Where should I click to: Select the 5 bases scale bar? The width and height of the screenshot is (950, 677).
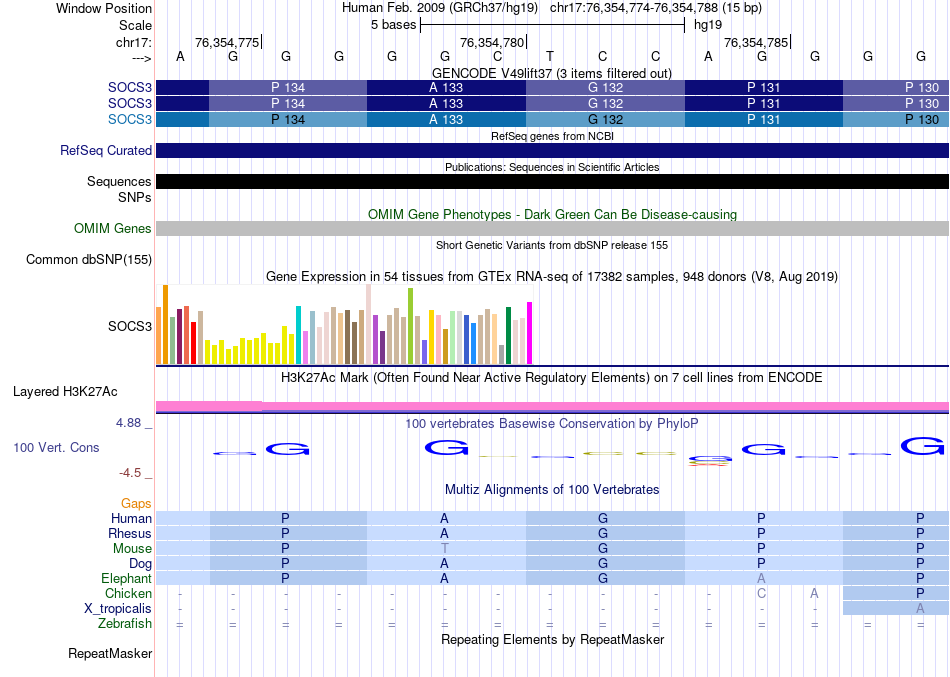click(x=553, y=25)
